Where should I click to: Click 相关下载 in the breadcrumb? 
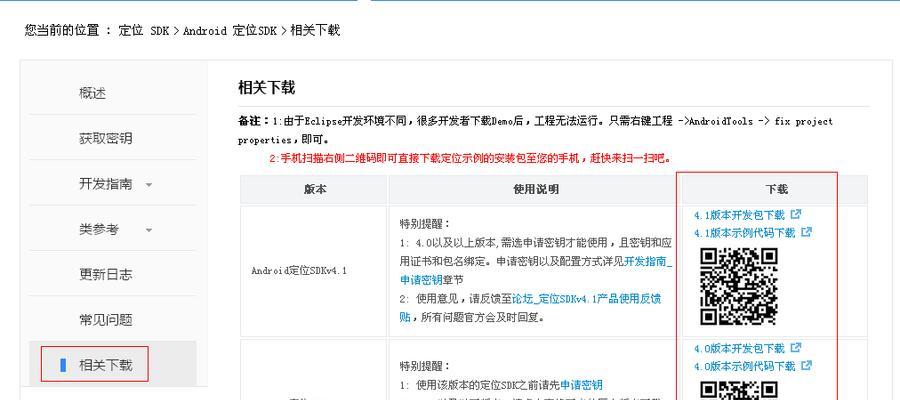point(315,30)
